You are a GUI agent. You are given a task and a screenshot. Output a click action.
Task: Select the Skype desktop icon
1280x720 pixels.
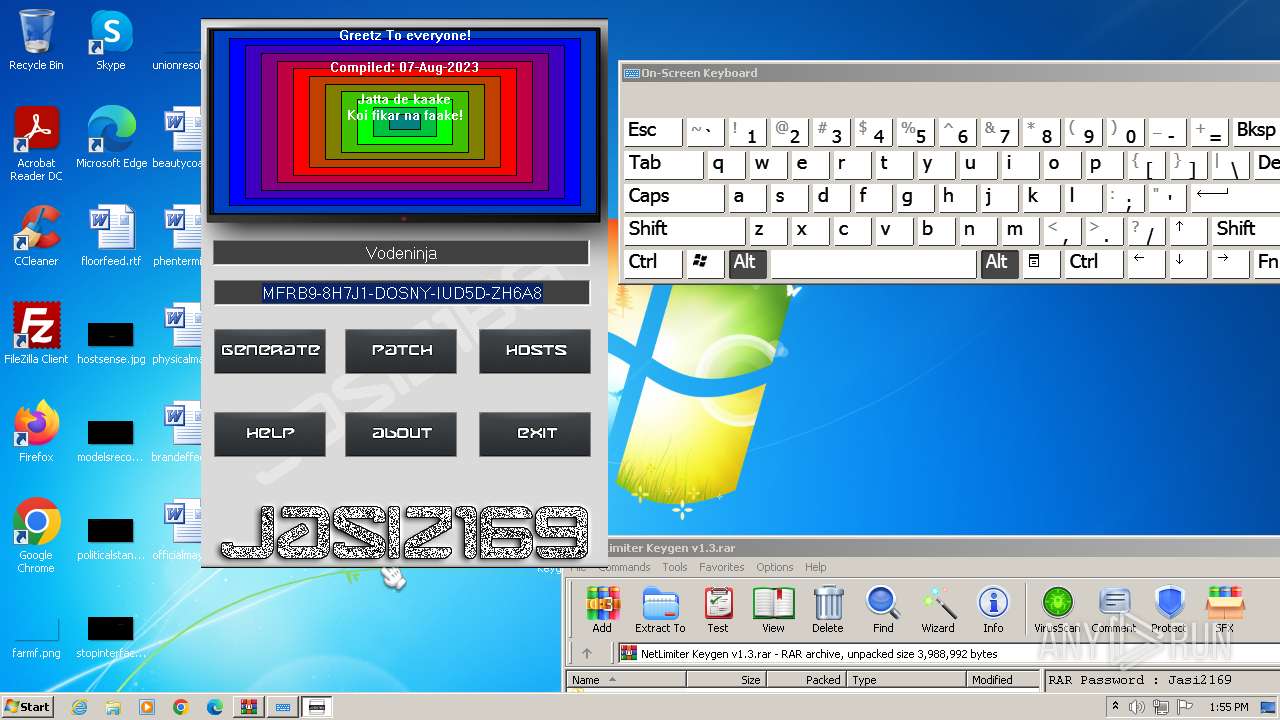click(x=110, y=40)
